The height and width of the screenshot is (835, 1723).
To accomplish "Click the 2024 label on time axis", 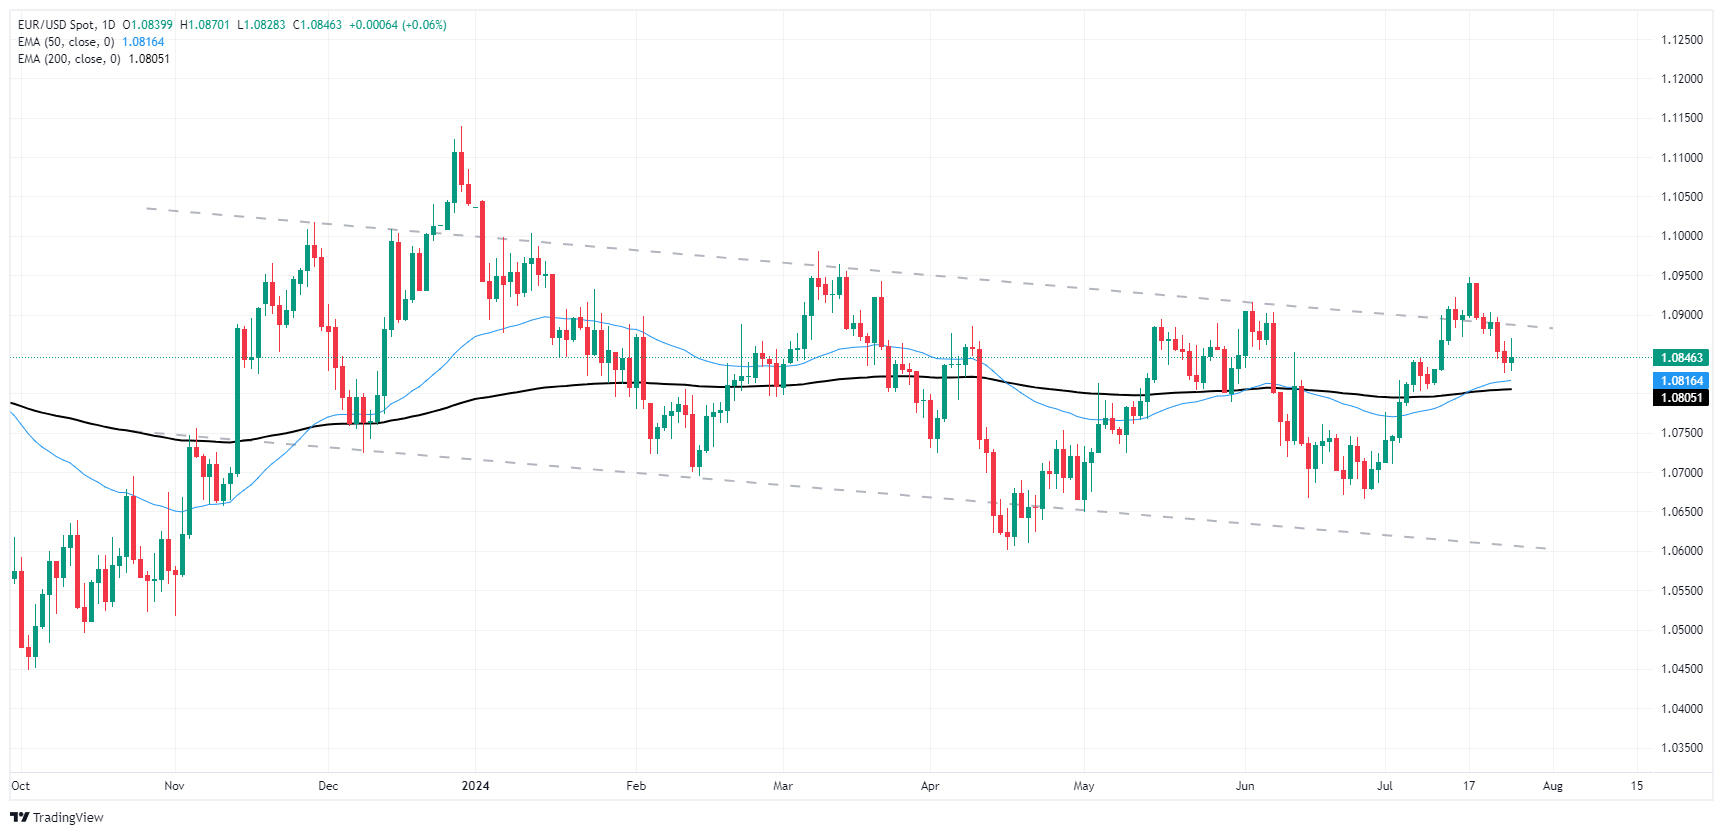I will [475, 786].
